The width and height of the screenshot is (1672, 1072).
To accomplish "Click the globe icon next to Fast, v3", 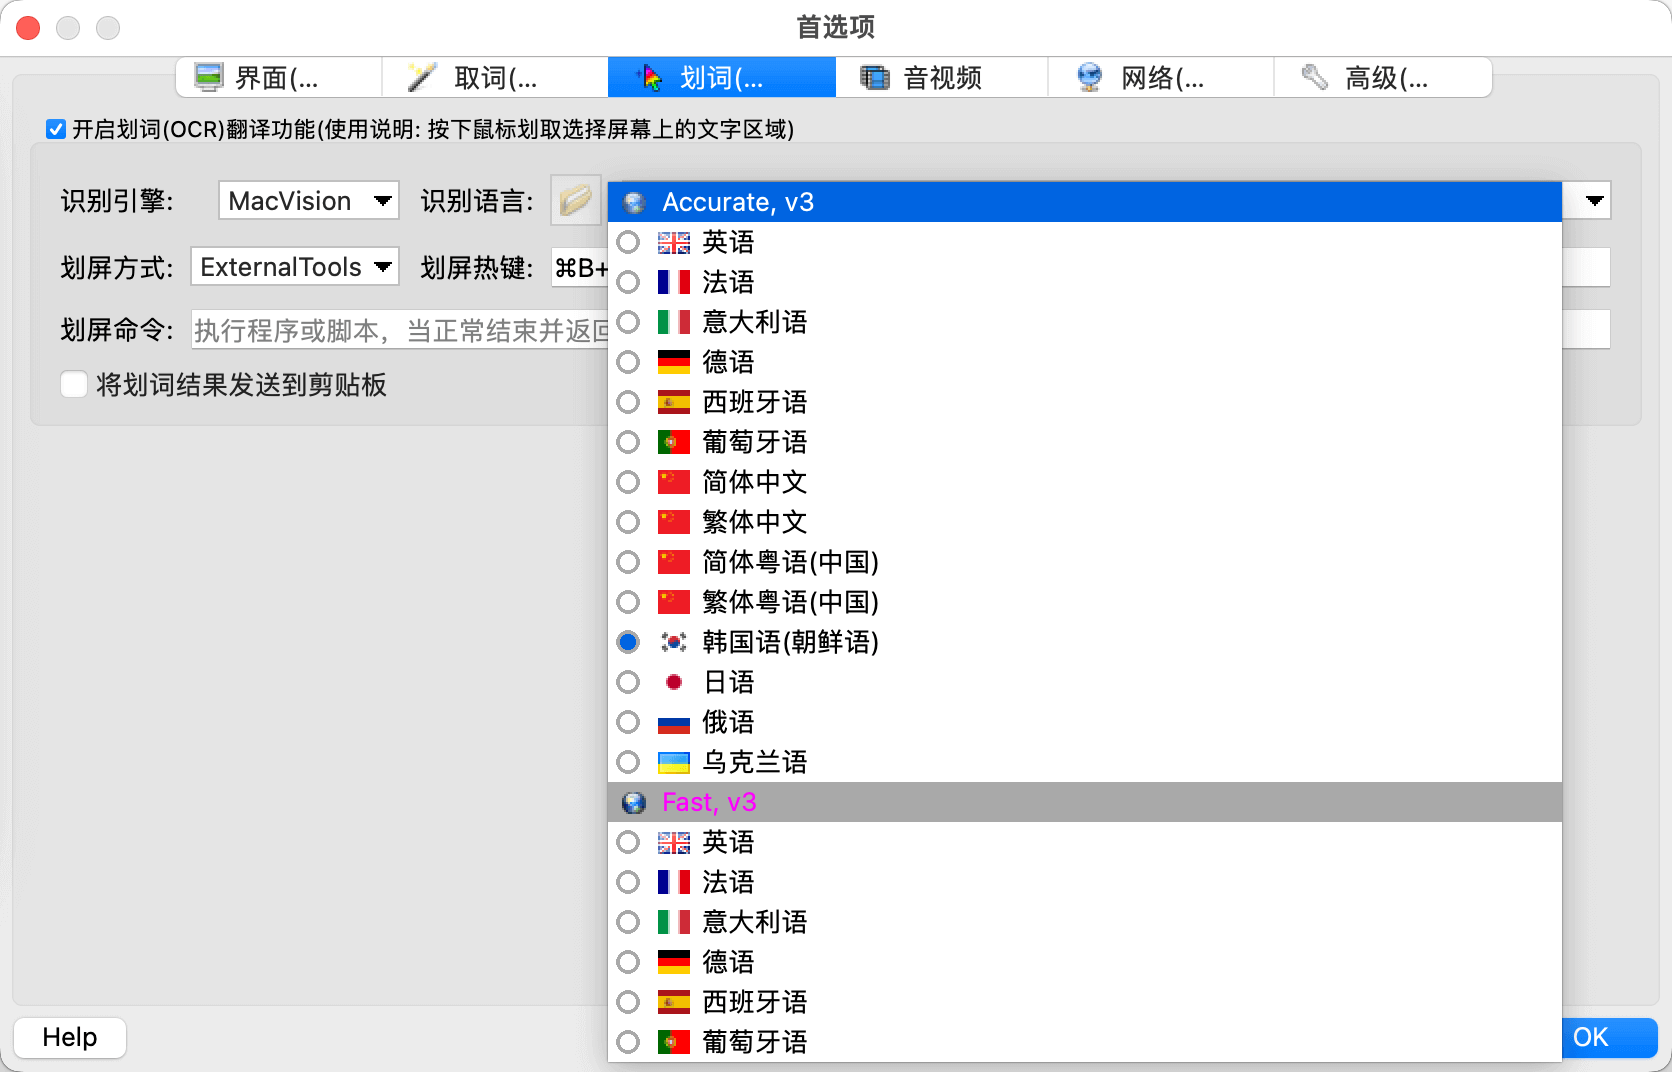I will (633, 802).
